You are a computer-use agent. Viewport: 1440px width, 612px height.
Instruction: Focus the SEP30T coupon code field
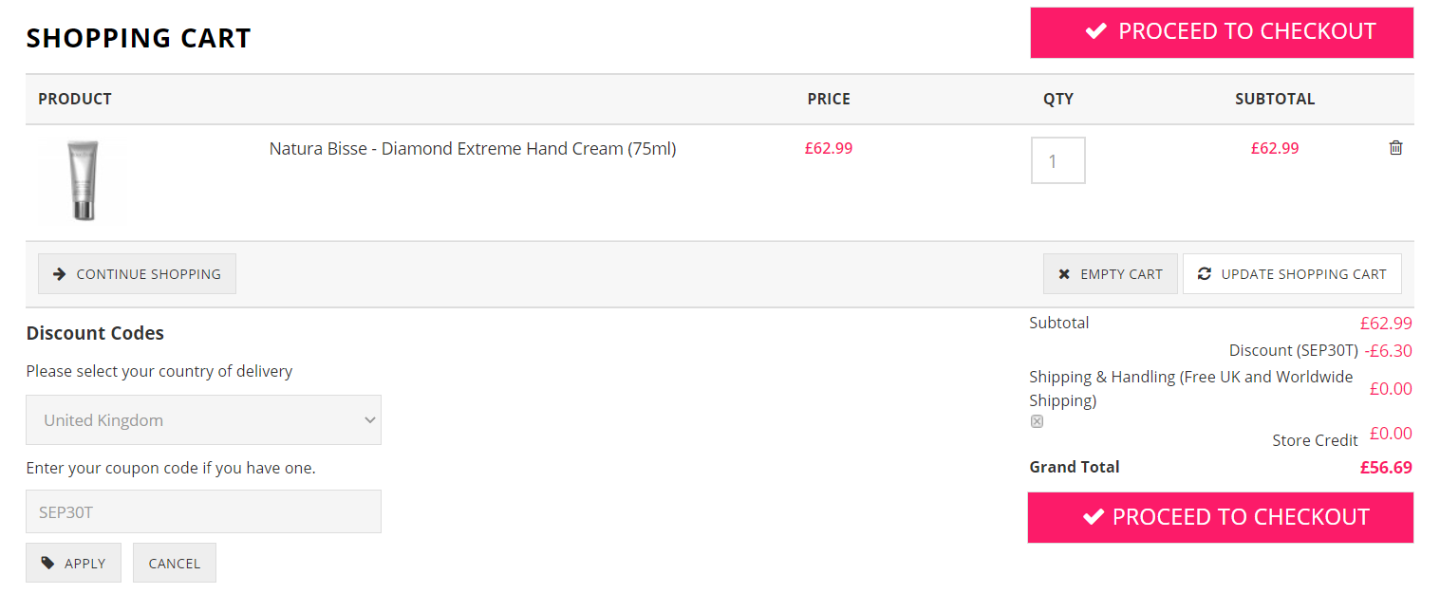tap(203, 512)
